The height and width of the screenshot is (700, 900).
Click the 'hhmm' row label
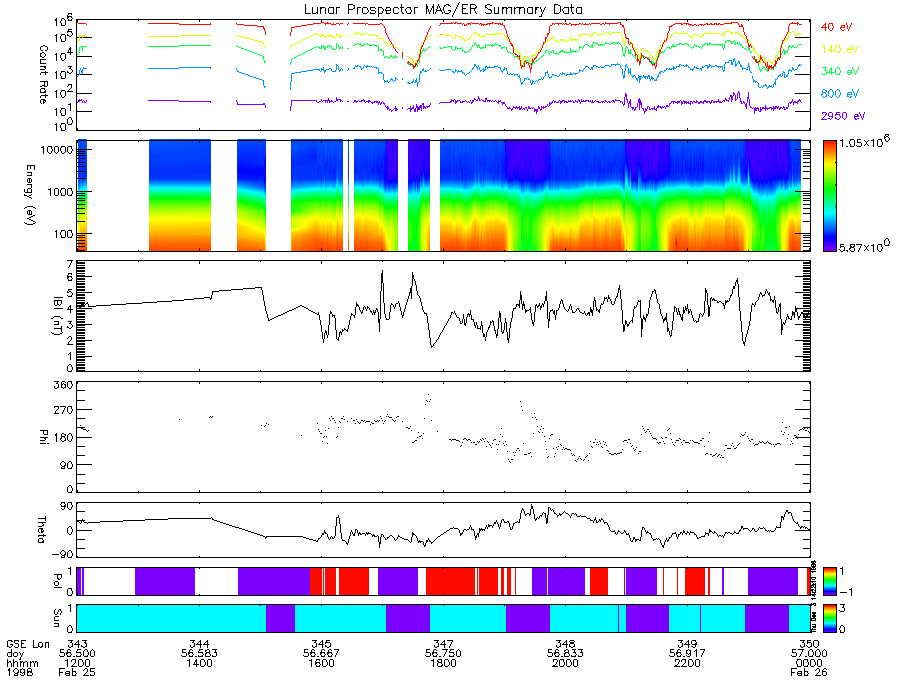coord(22,663)
